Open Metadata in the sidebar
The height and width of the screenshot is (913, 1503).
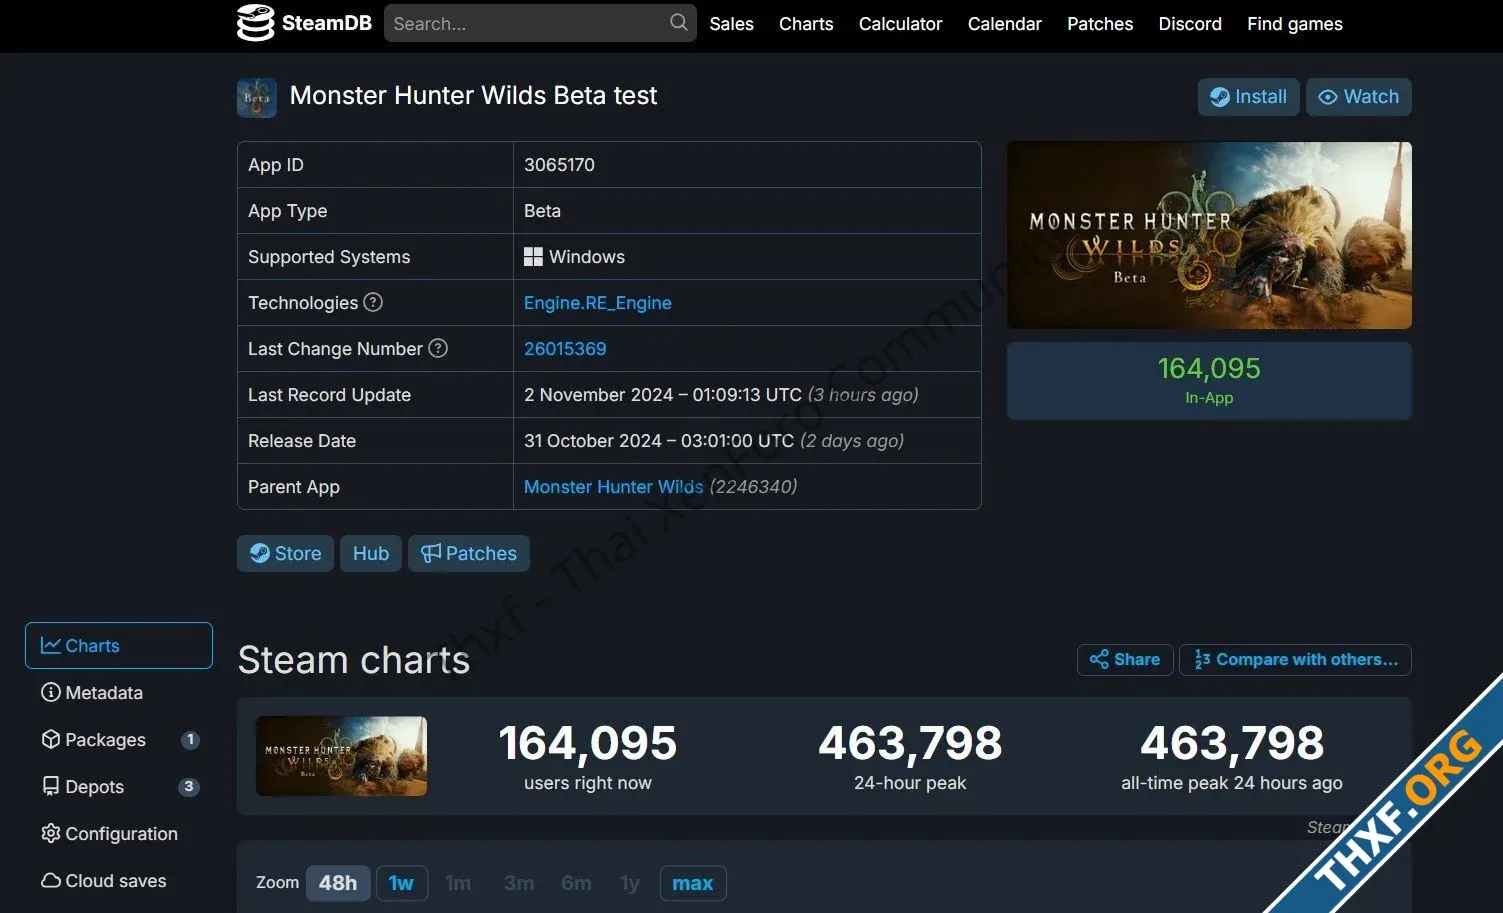(x=119, y=693)
